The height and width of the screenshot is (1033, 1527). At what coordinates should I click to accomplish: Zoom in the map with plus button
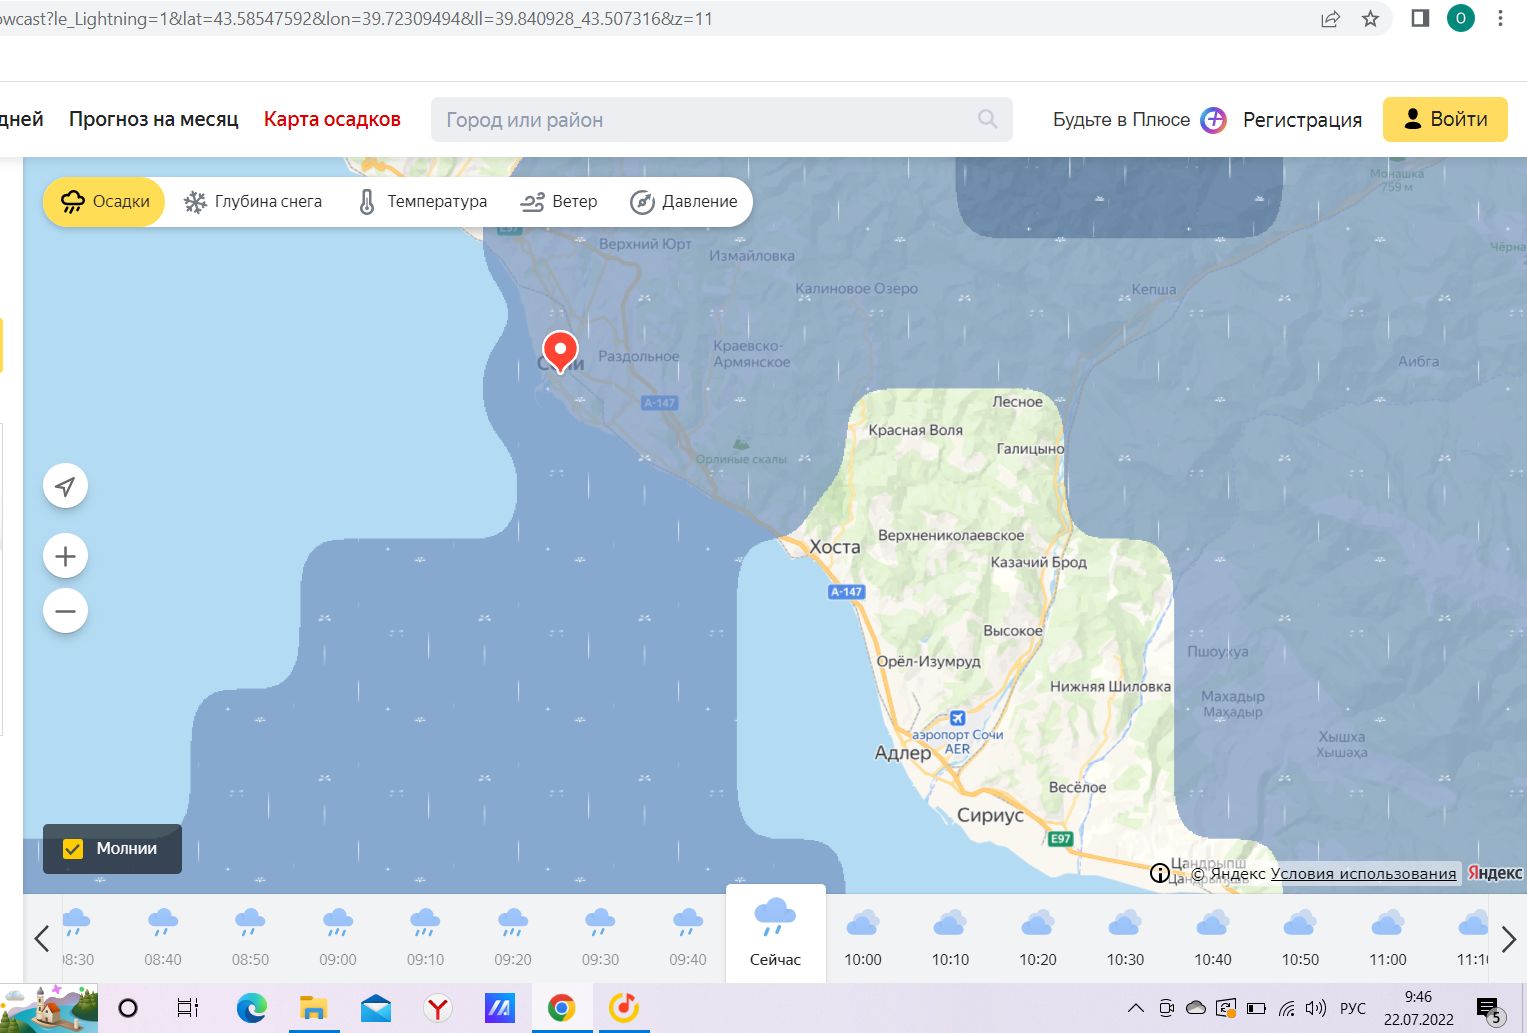click(x=66, y=556)
